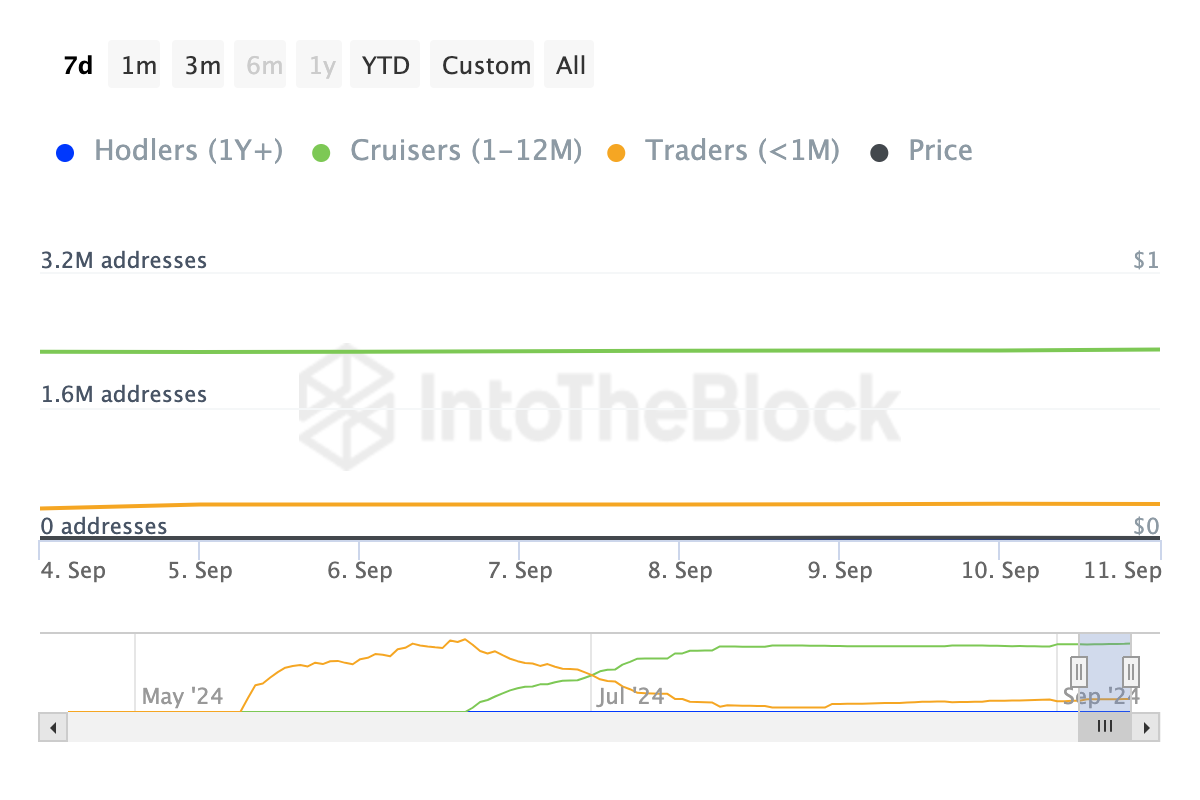Click the dark Price legend dot
Viewport: 1200px width, 800px height.
880,153
